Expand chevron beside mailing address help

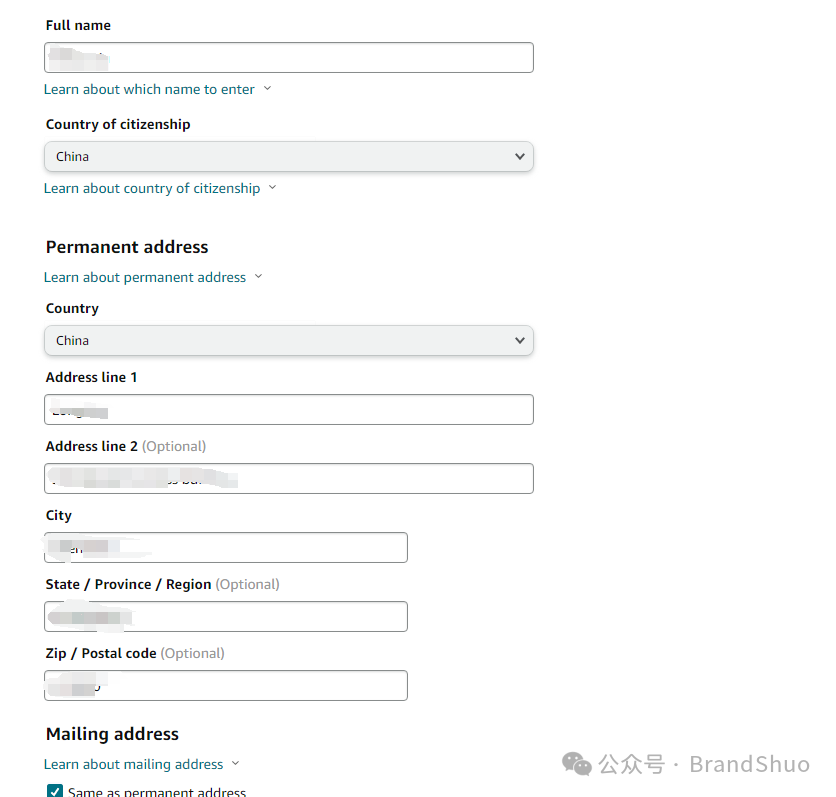click(x=236, y=764)
